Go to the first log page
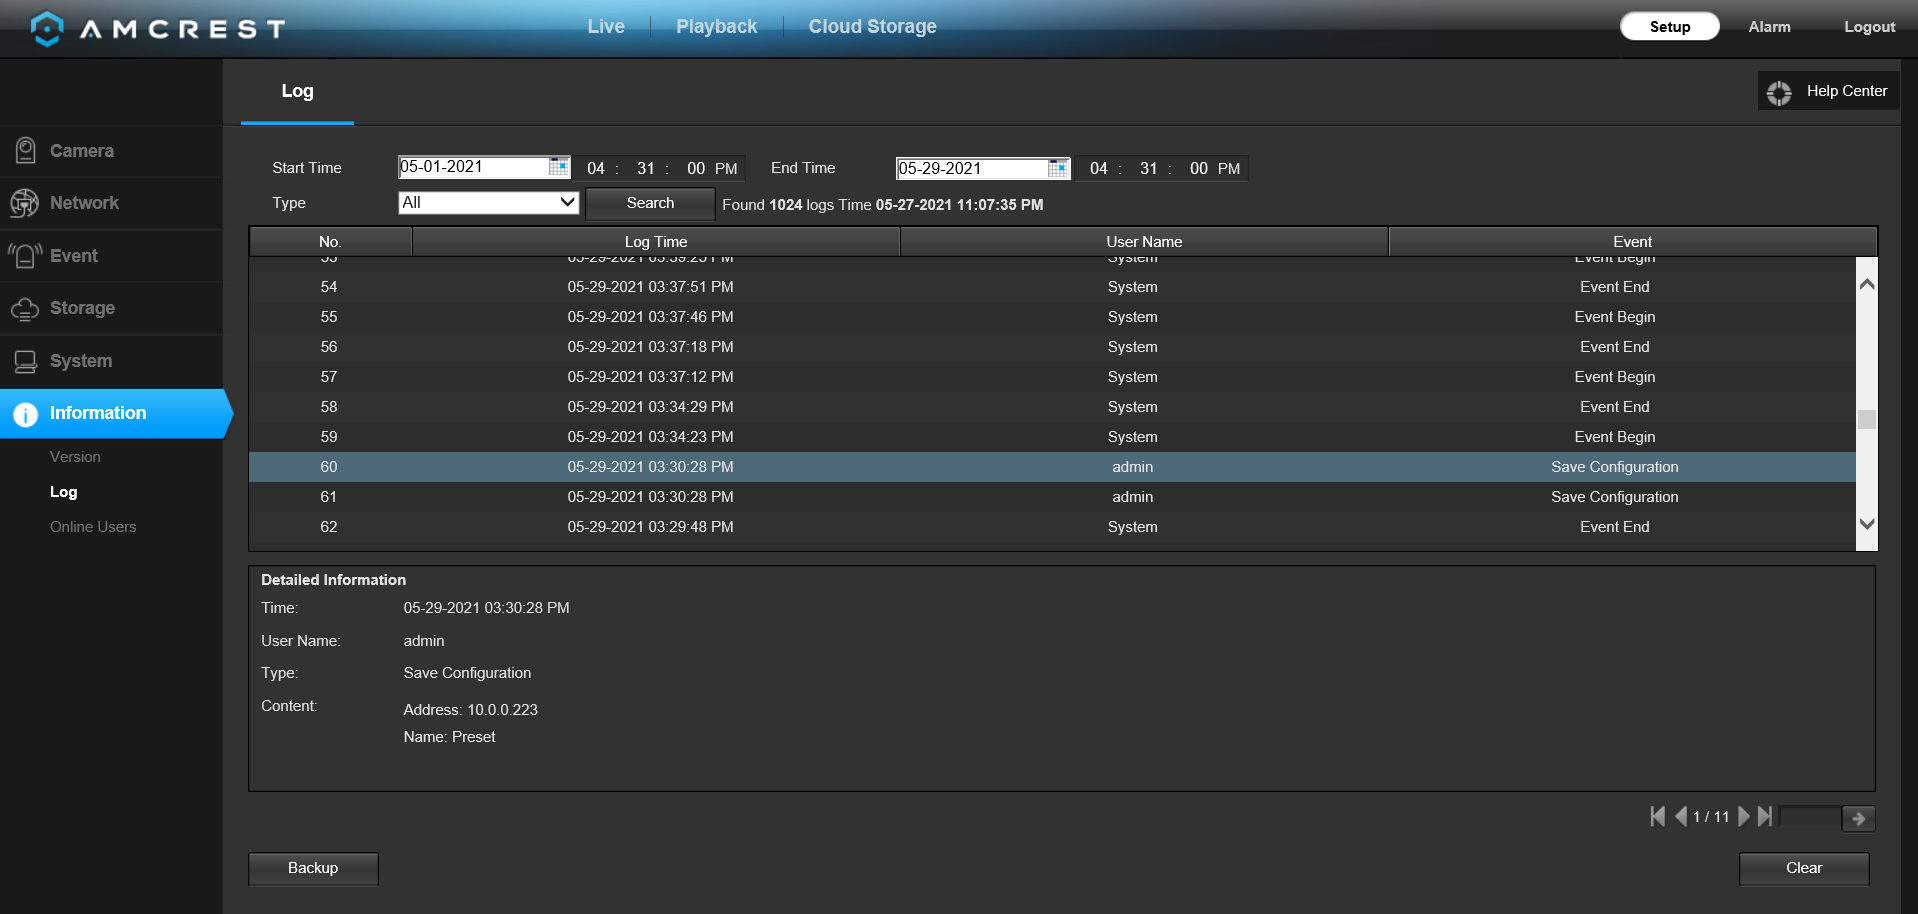 [x=1658, y=817]
